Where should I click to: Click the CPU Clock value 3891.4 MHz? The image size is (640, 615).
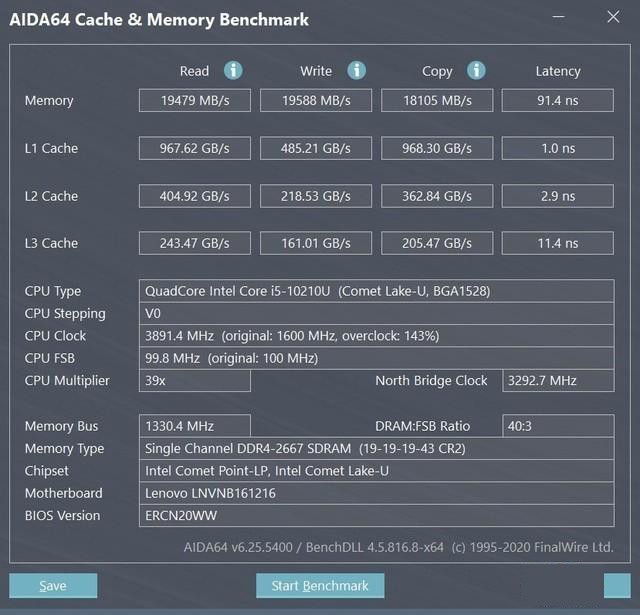[377, 336]
